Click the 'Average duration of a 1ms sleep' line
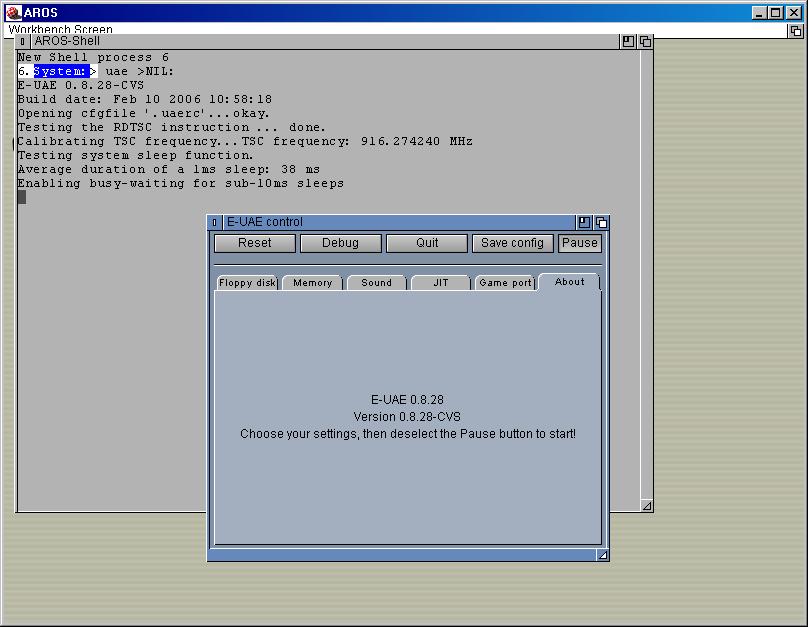The width and height of the screenshot is (808, 627). pos(169,169)
